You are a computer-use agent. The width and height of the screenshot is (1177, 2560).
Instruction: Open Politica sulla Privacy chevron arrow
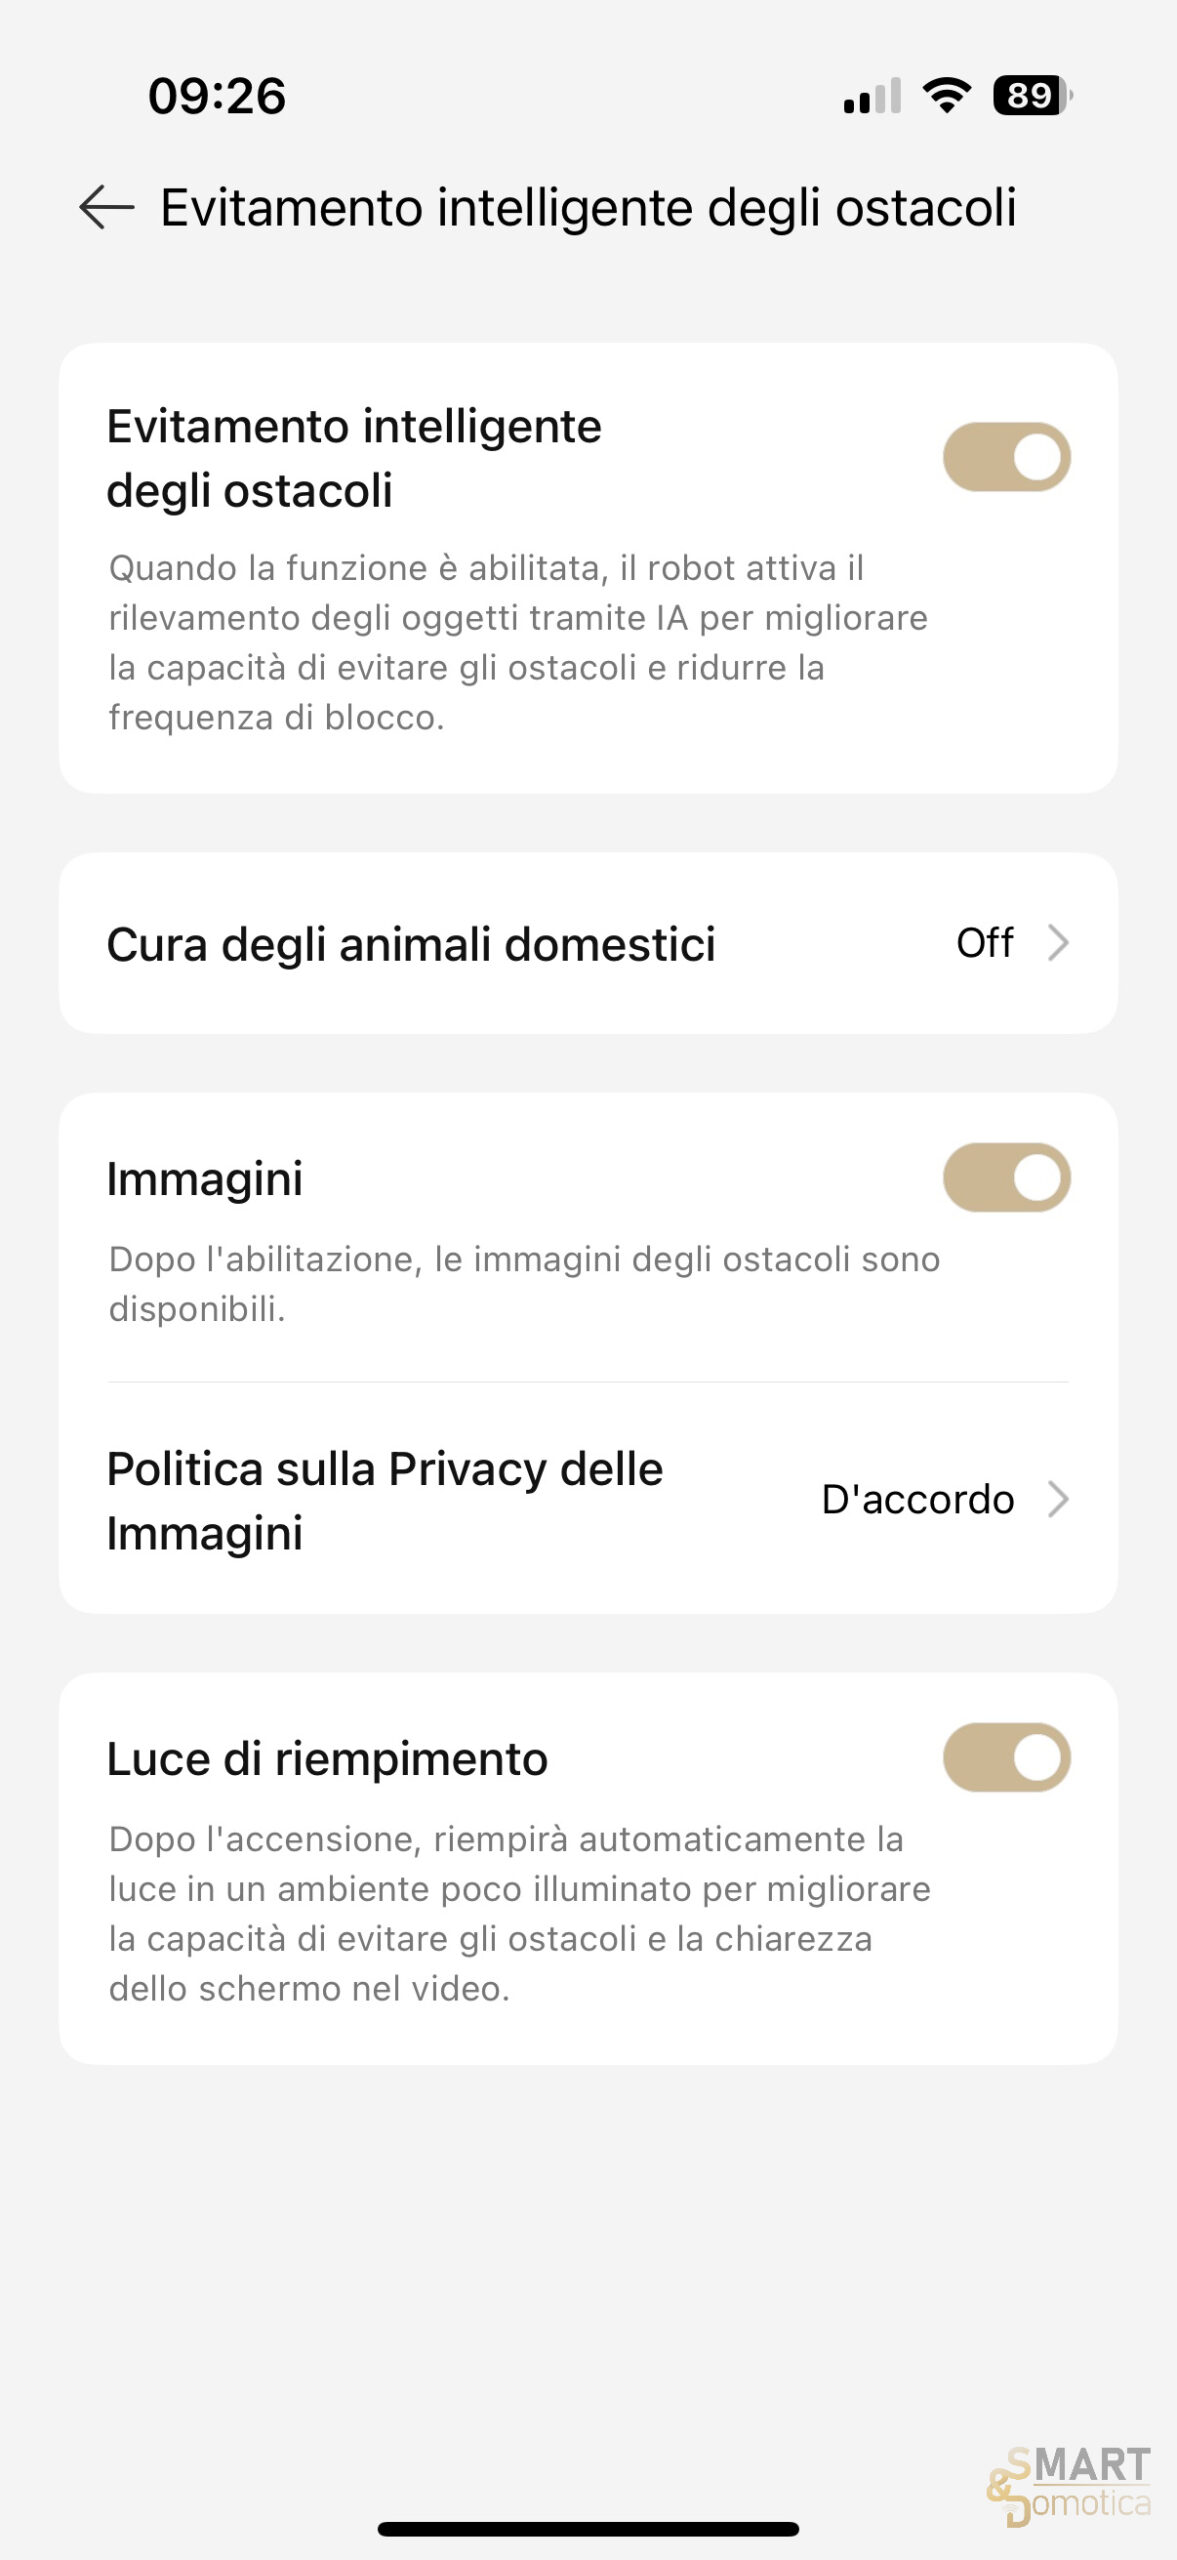[1058, 1500]
